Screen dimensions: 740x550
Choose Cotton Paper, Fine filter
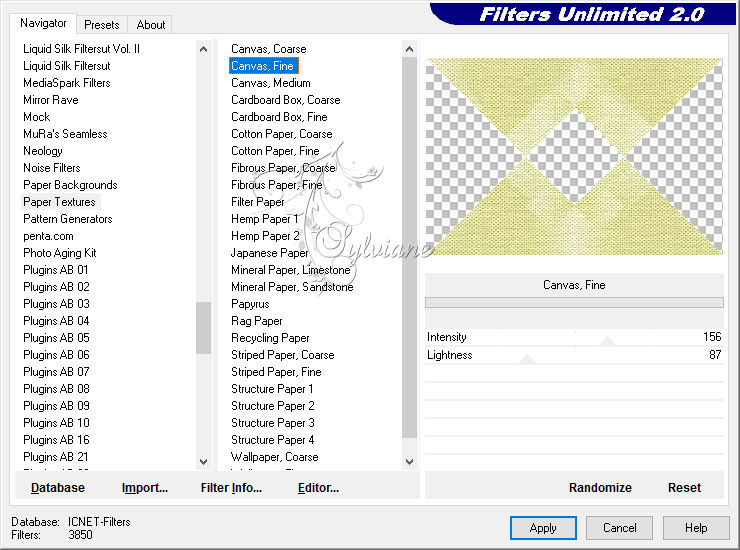tap(275, 151)
